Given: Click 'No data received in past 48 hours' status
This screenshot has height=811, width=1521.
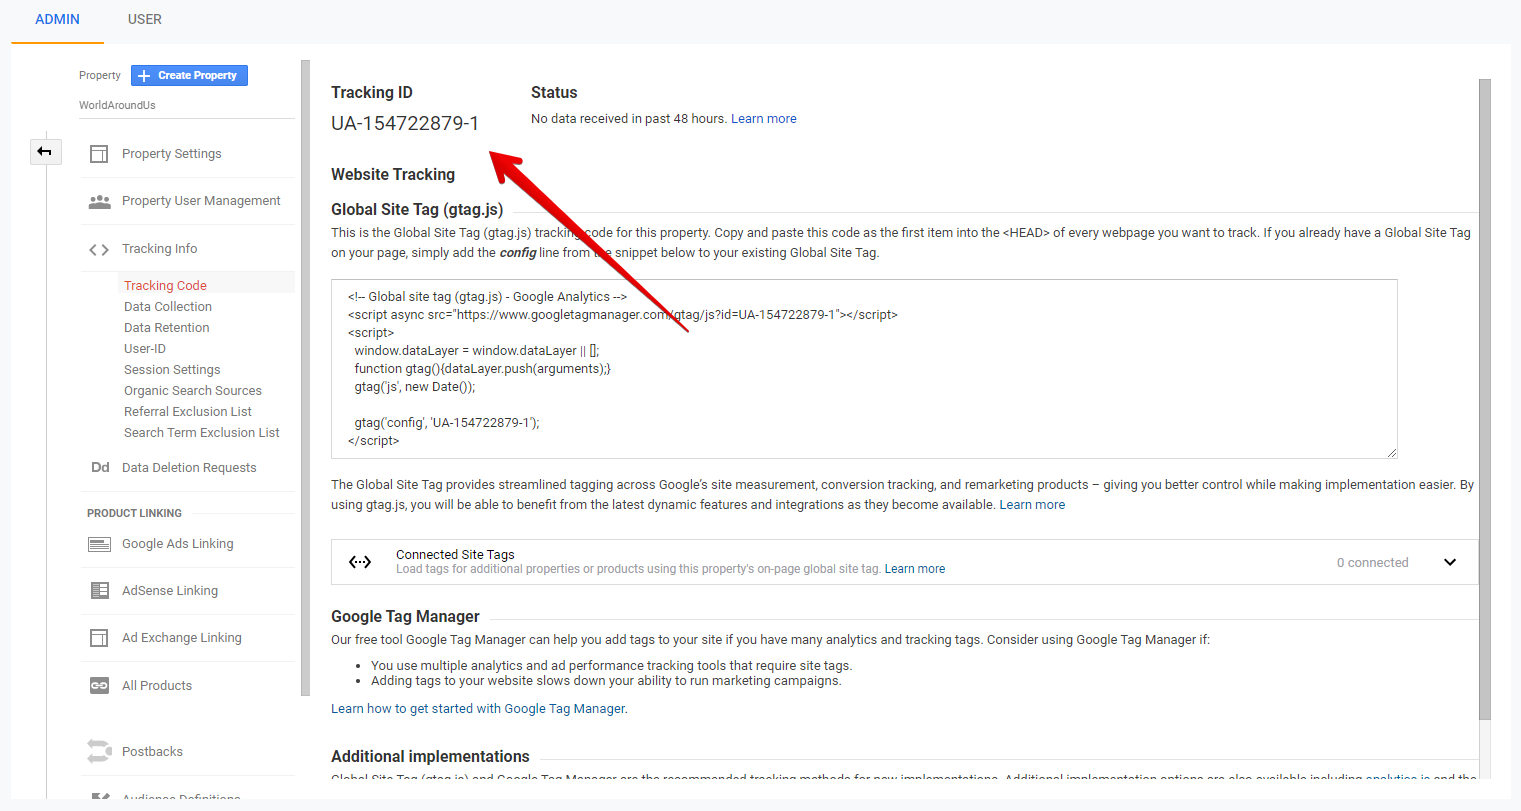Looking at the screenshot, I should pos(628,119).
